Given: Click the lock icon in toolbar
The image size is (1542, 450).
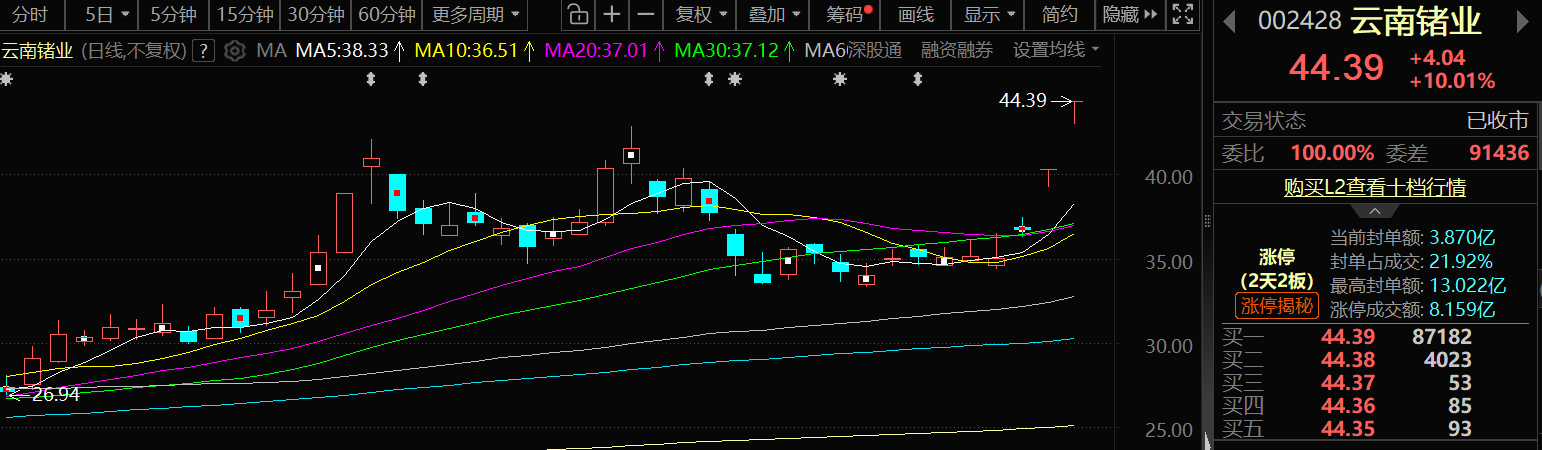Looking at the screenshot, I should [x=577, y=15].
